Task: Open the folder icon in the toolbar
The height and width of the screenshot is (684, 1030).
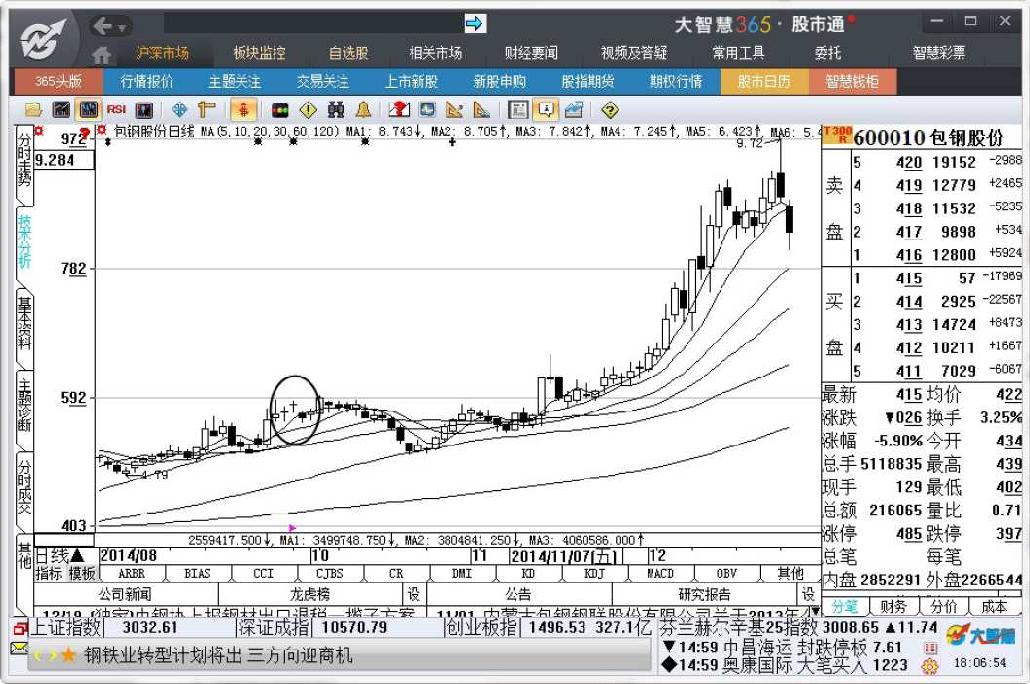Action: [x=34, y=110]
